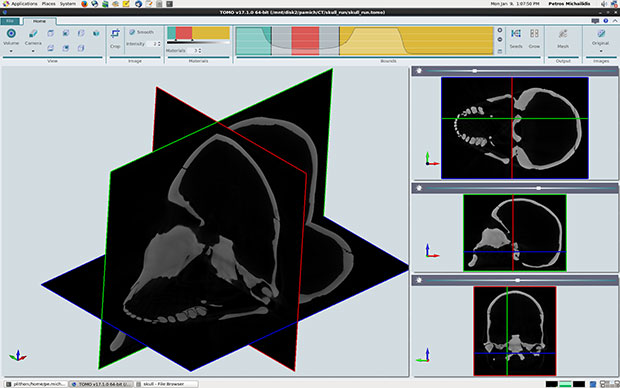Select the third top-row view-orientation cube
620x388 pixels.
(81, 33)
